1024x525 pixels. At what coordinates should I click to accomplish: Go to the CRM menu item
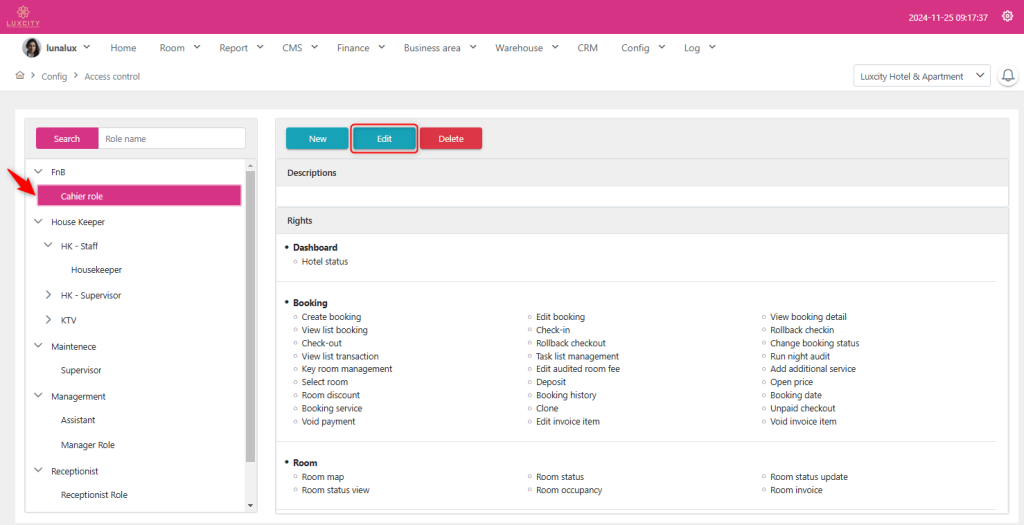(x=587, y=48)
